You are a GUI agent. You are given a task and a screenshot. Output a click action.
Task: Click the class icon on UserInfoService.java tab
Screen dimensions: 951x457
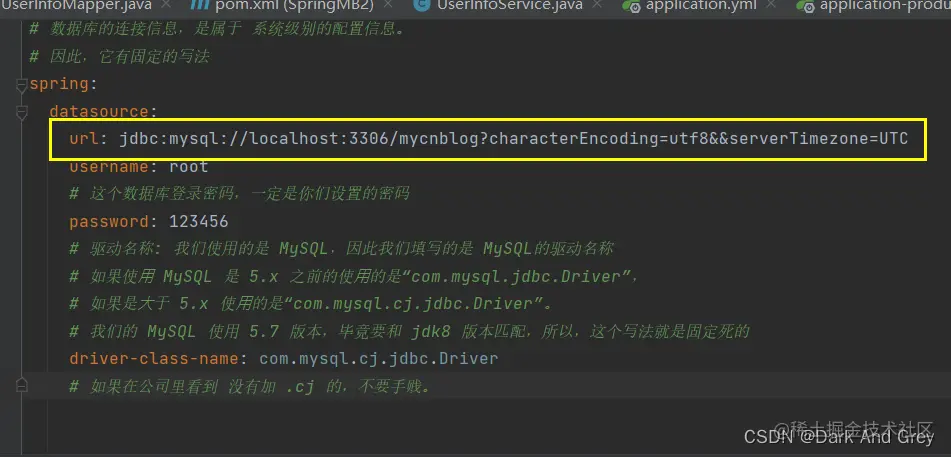tap(421, 5)
